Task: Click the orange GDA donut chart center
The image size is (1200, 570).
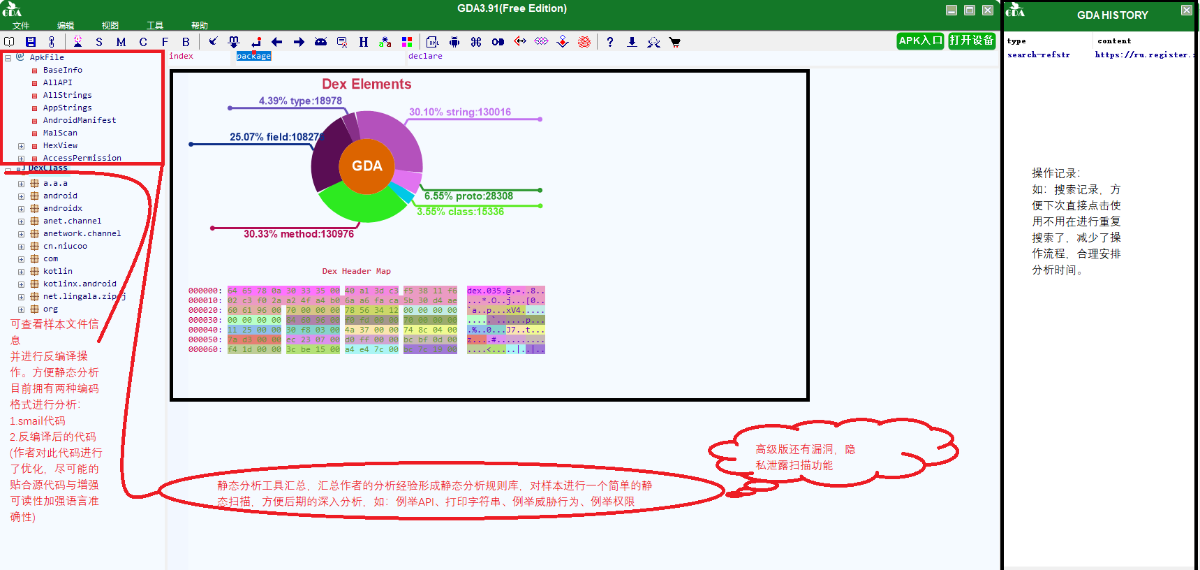Action: 367,165
